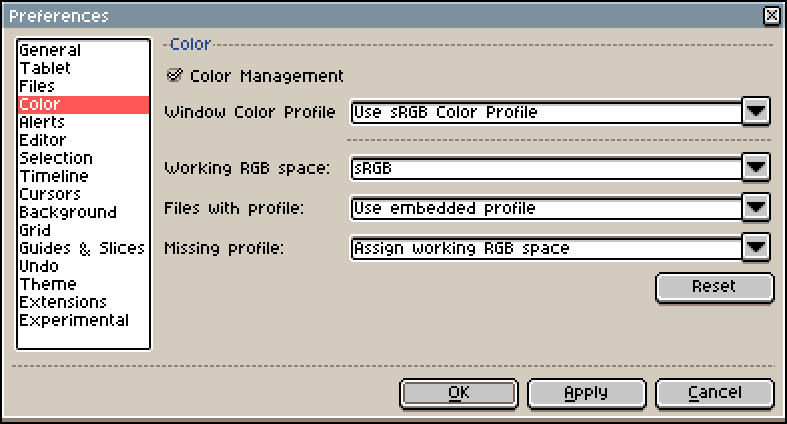
Task: Expand the Missing profile dropdown
Action: click(756, 247)
